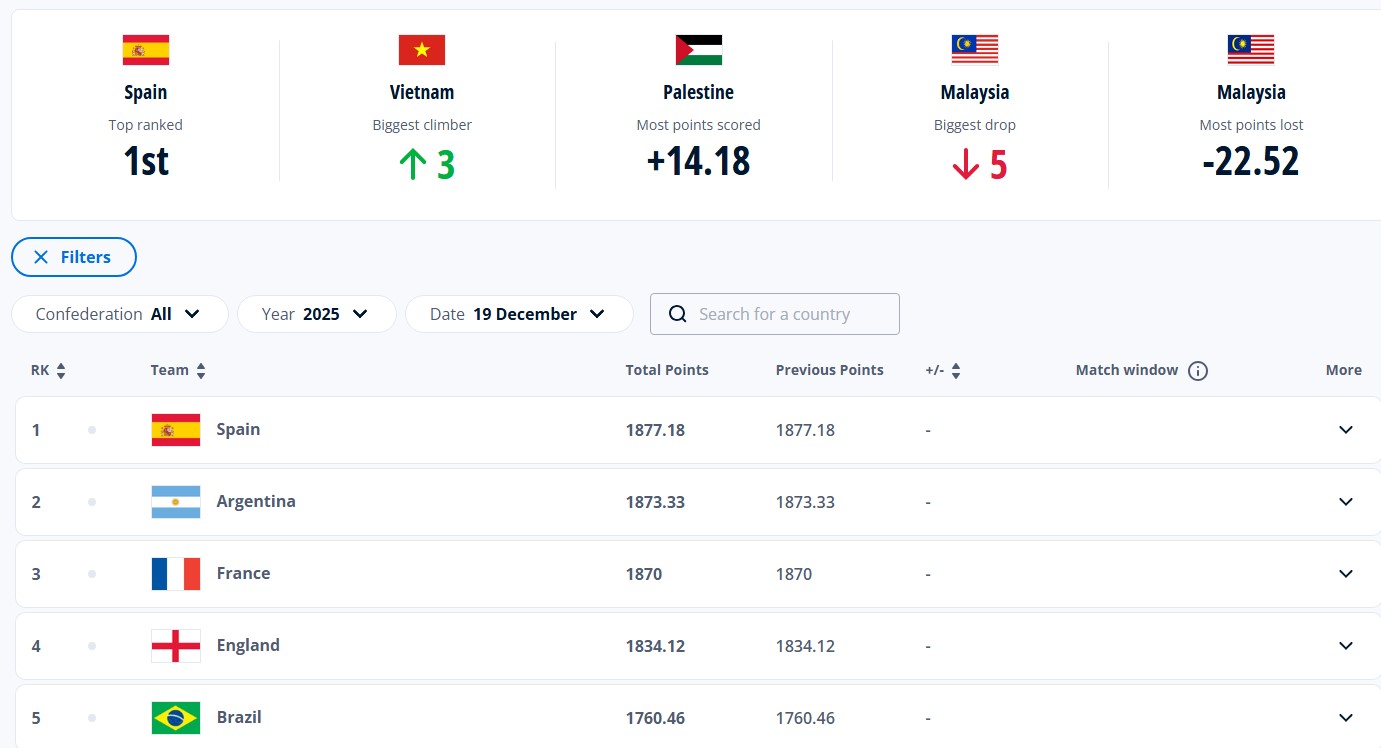Click Spain flag in Top ranked card

point(146,50)
